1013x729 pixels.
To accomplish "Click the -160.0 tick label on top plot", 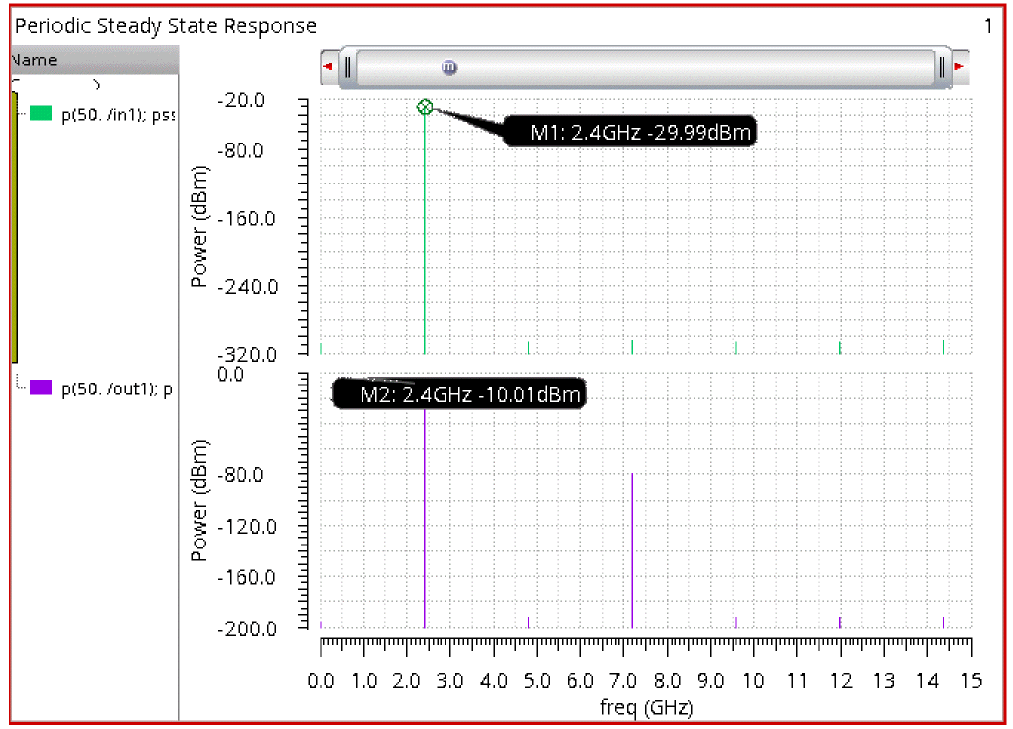I will pos(247,218).
